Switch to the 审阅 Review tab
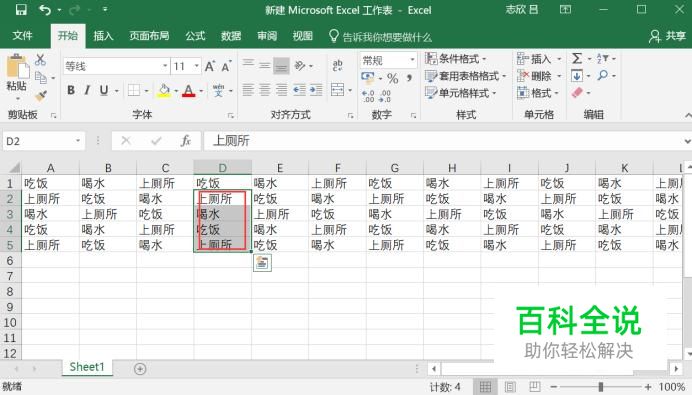Screen dimensions: 692x395 267,36
